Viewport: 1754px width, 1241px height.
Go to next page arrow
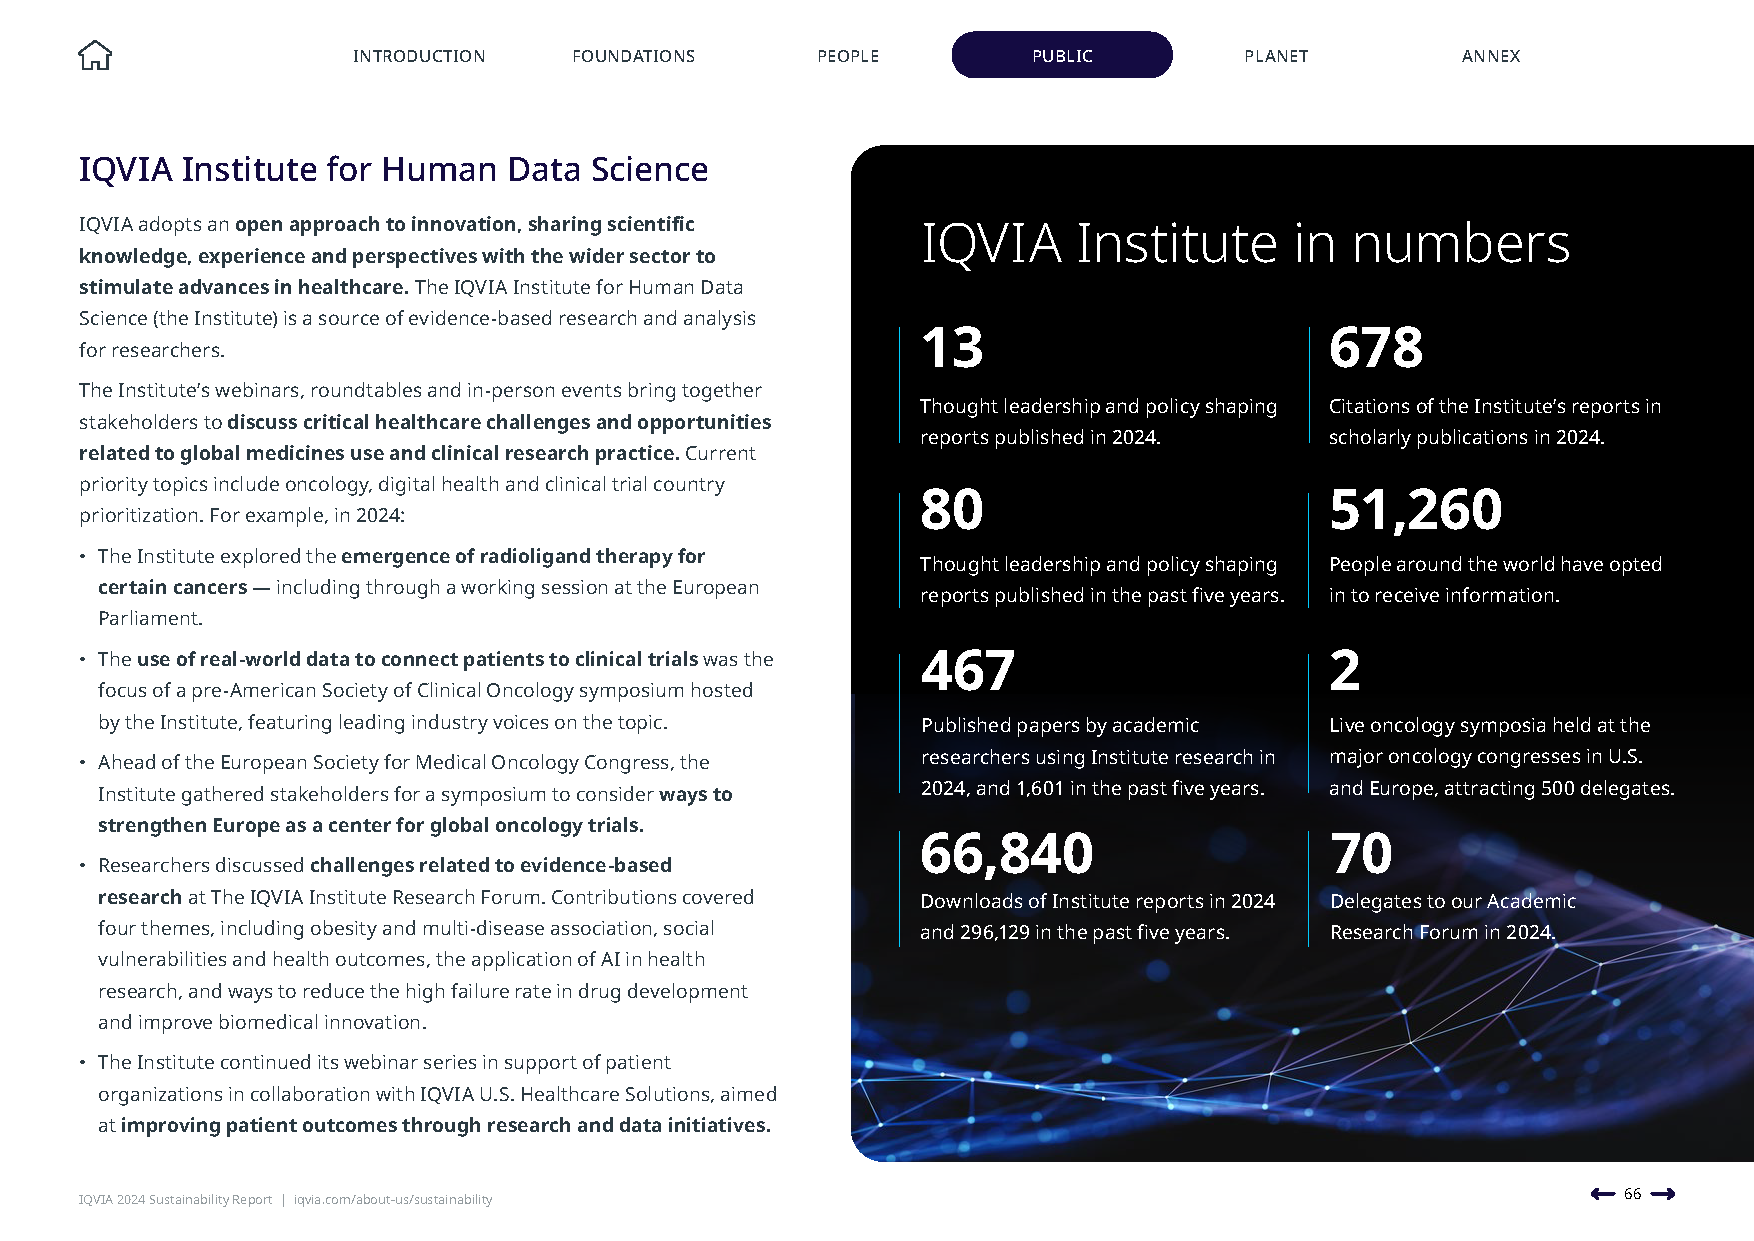pos(1663,1193)
